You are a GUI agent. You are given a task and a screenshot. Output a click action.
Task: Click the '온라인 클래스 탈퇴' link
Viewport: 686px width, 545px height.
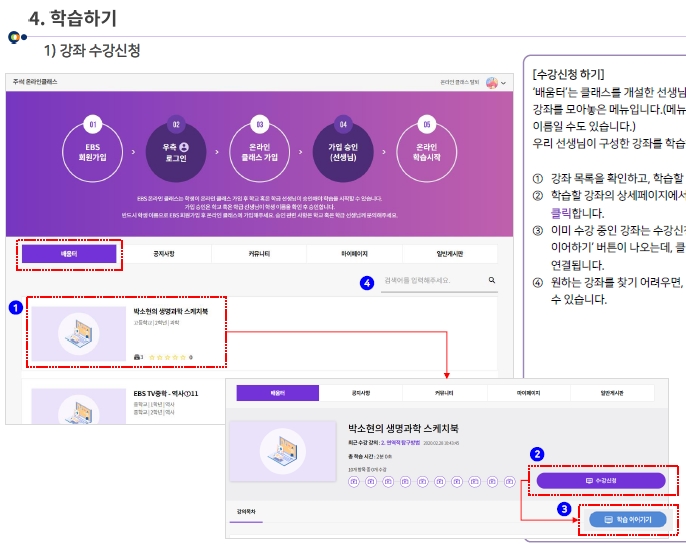(x=459, y=82)
